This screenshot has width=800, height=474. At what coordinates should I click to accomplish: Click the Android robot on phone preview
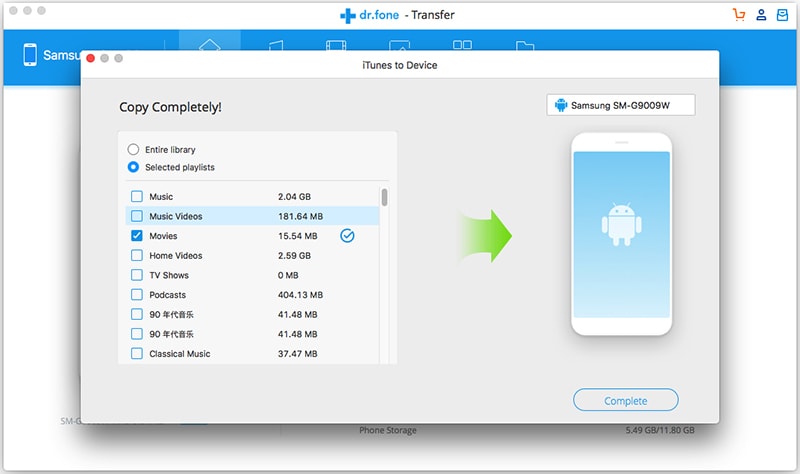[621, 224]
